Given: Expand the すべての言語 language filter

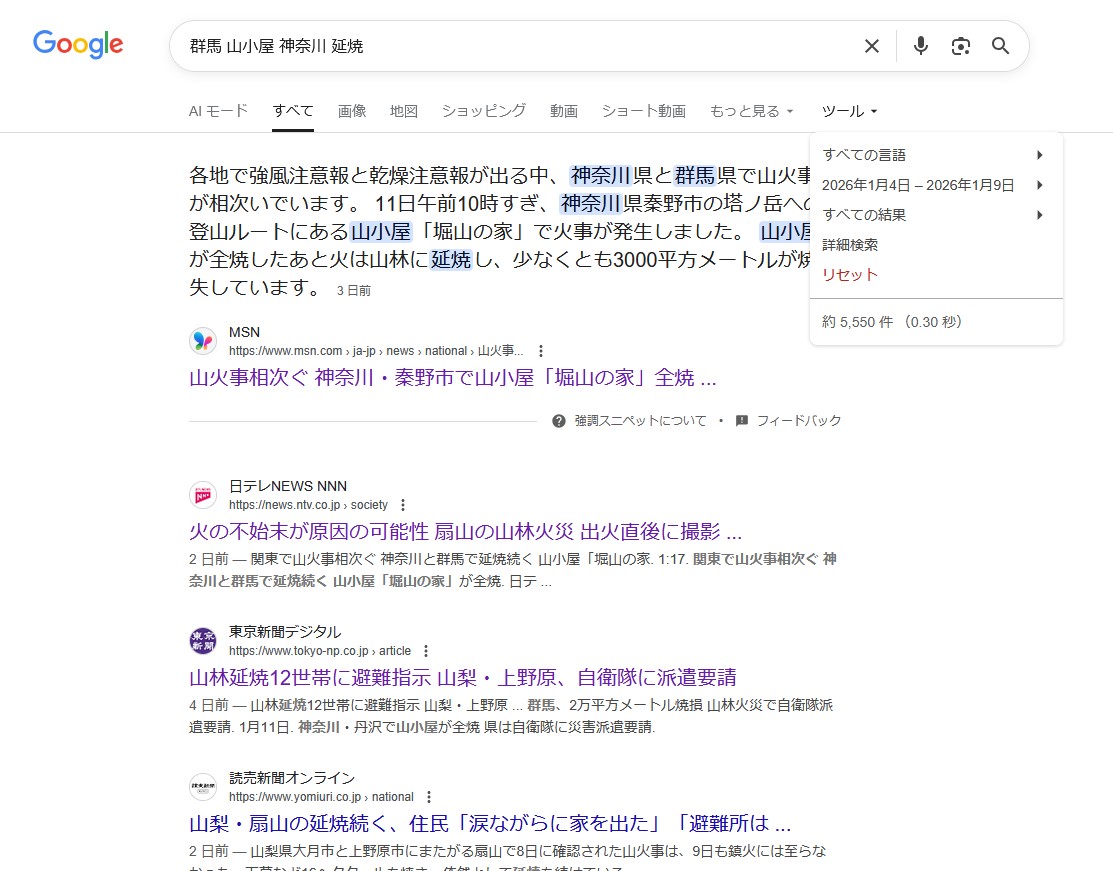Looking at the screenshot, I should pyautogui.click(x=933, y=155).
